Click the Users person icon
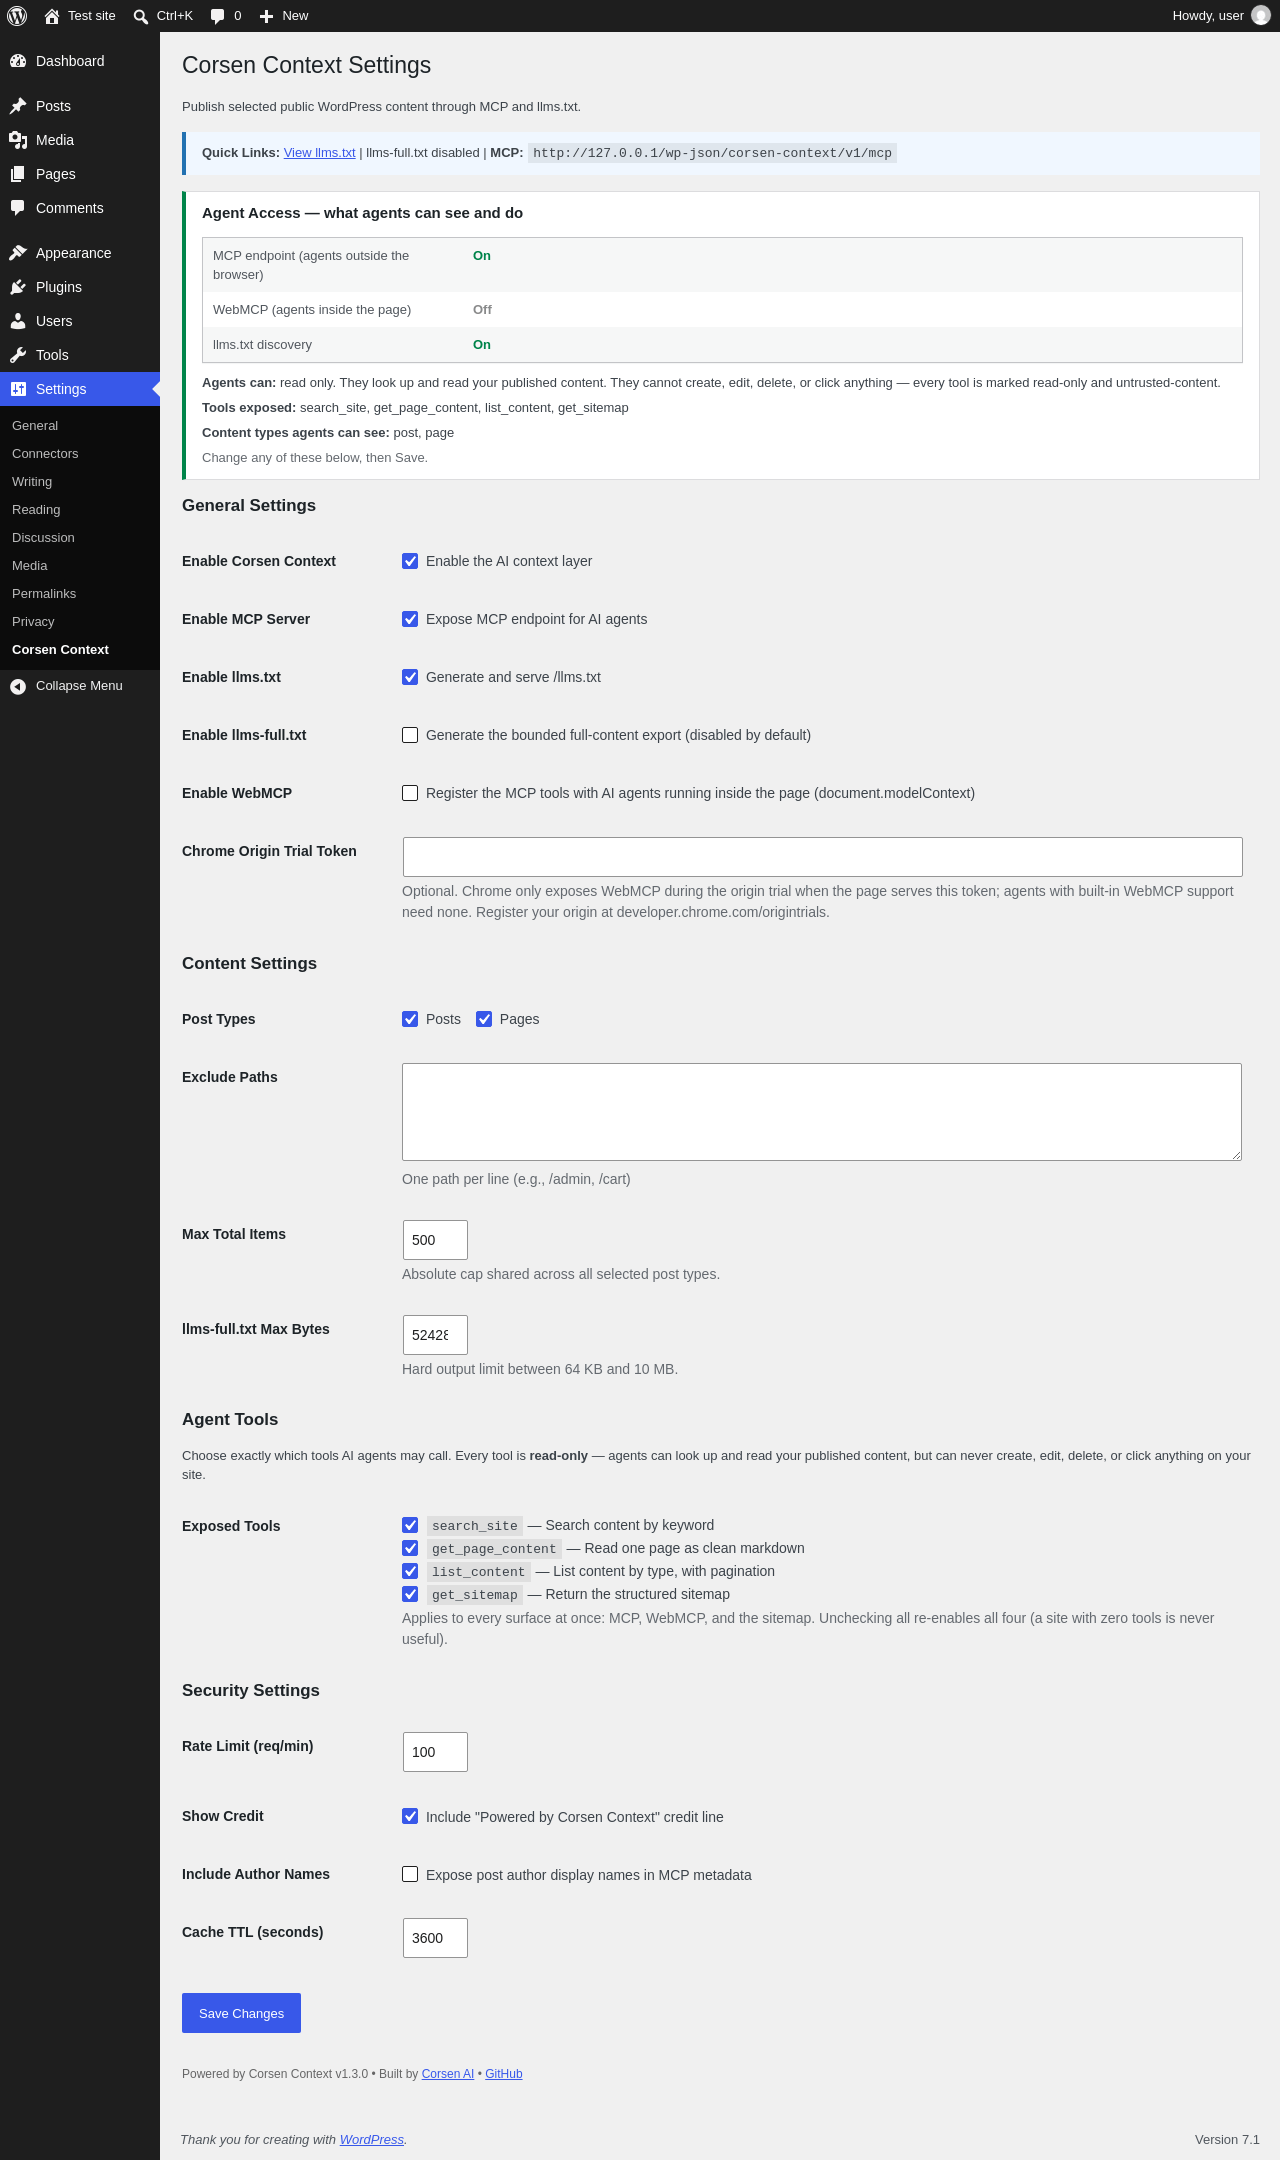 coord(18,321)
